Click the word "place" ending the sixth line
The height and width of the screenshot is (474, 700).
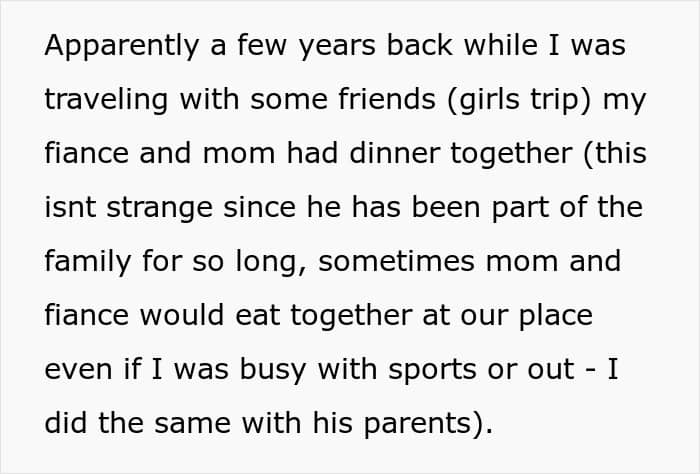[555, 316]
